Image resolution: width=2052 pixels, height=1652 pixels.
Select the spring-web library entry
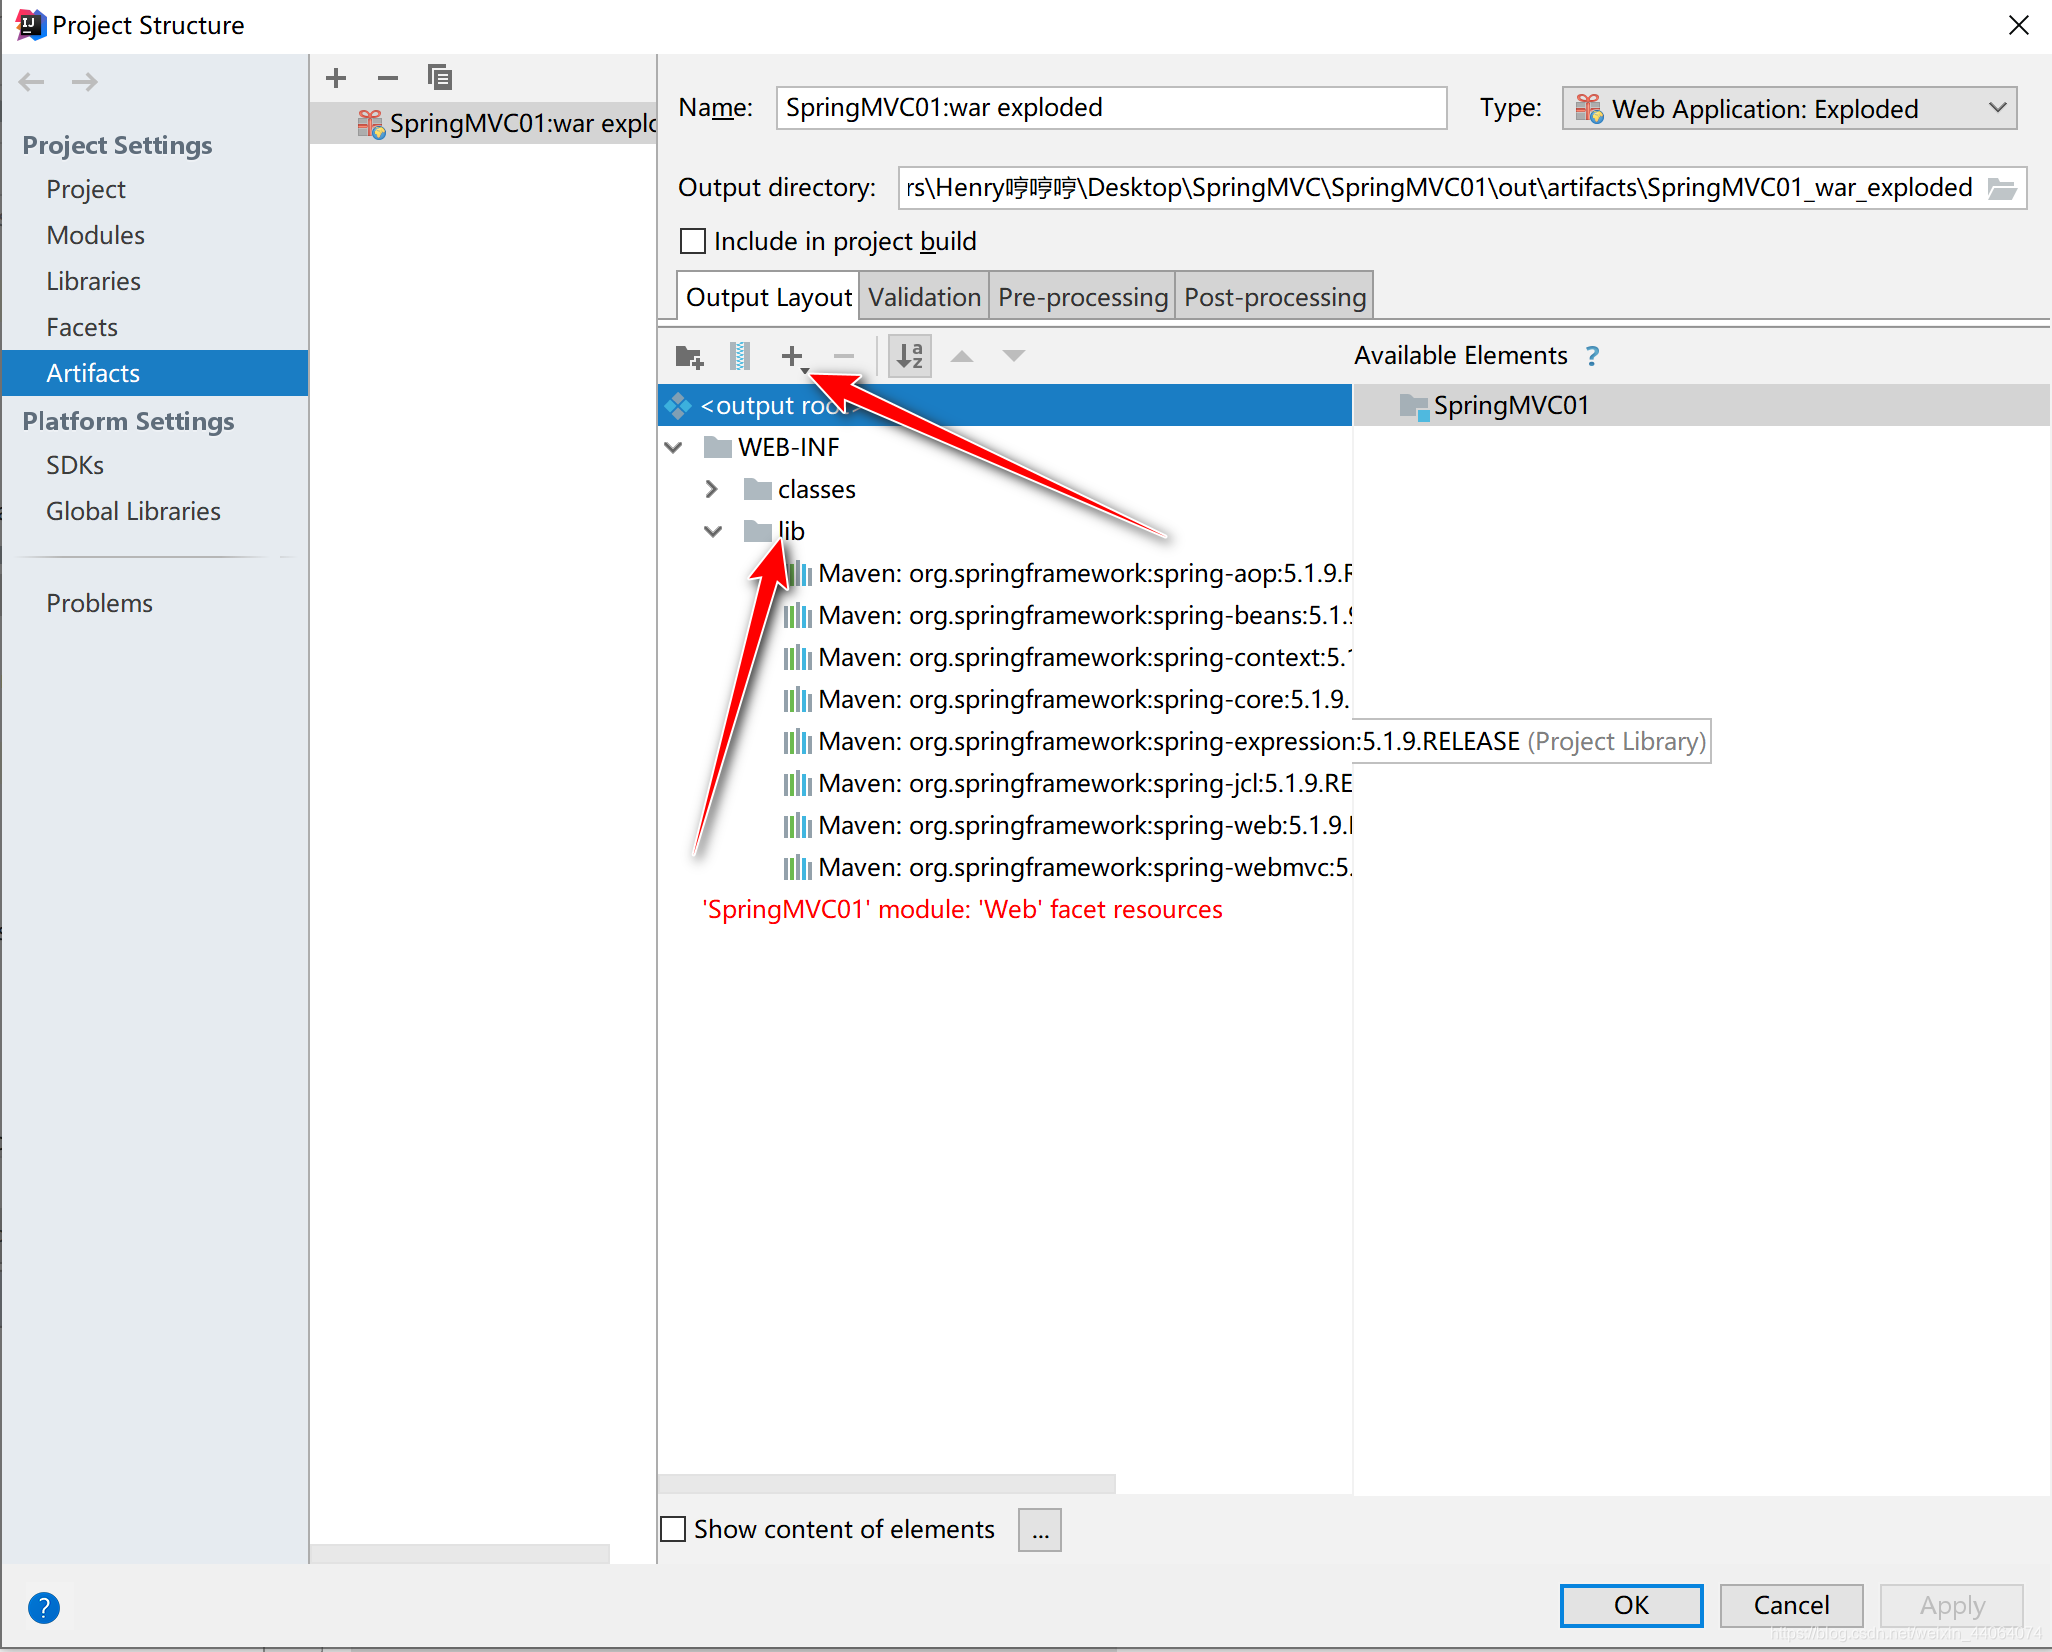[1067, 825]
